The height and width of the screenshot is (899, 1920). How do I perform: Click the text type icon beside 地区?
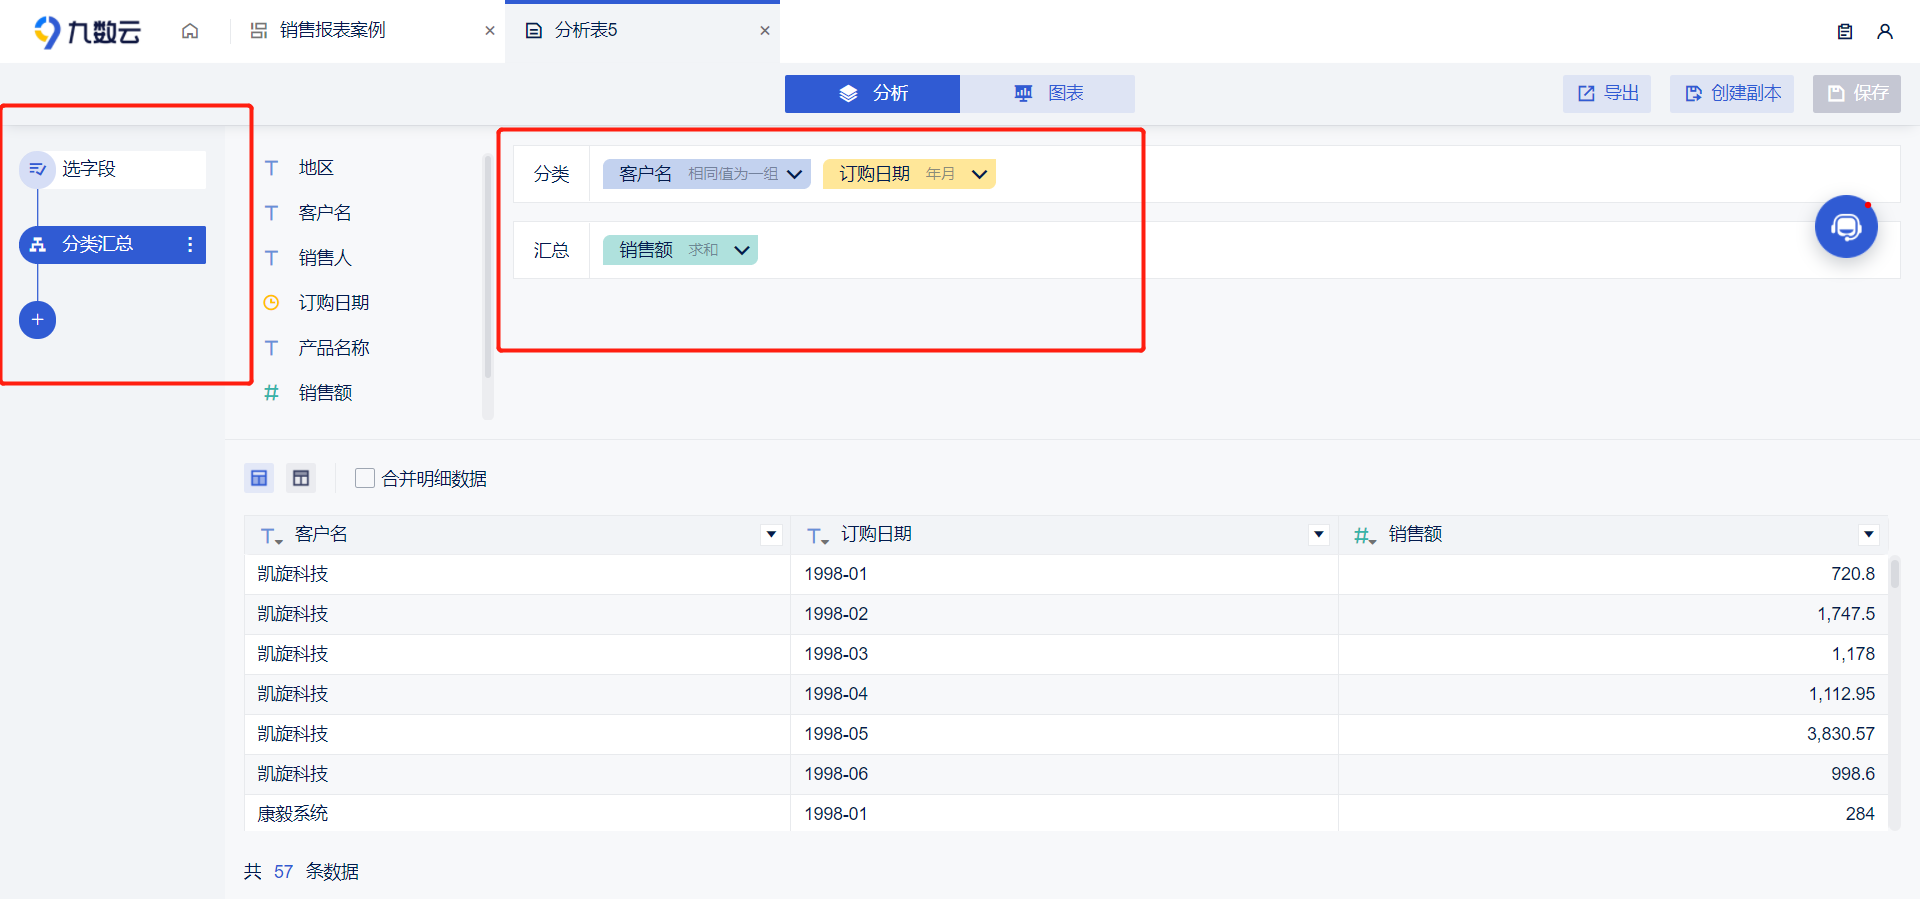271,168
